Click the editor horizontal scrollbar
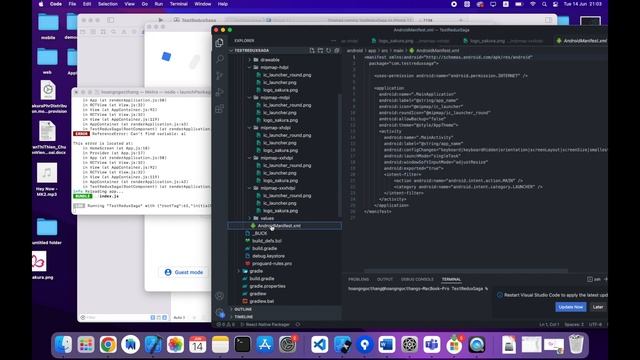Screen dimensions: 640x360 (466, 271)
